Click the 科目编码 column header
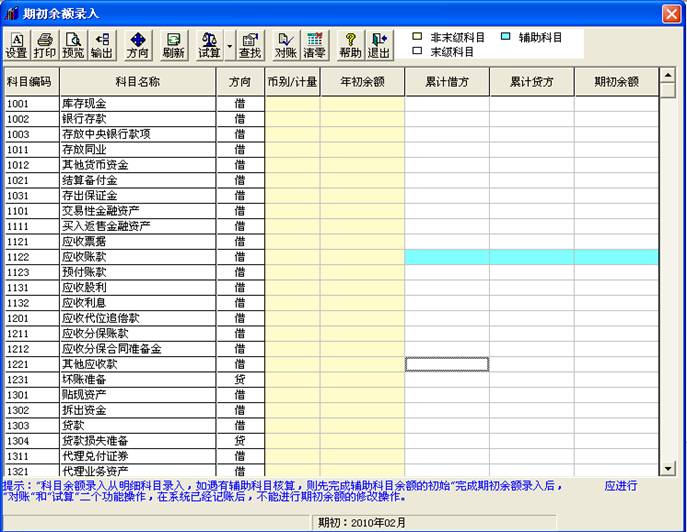 (31, 82)
